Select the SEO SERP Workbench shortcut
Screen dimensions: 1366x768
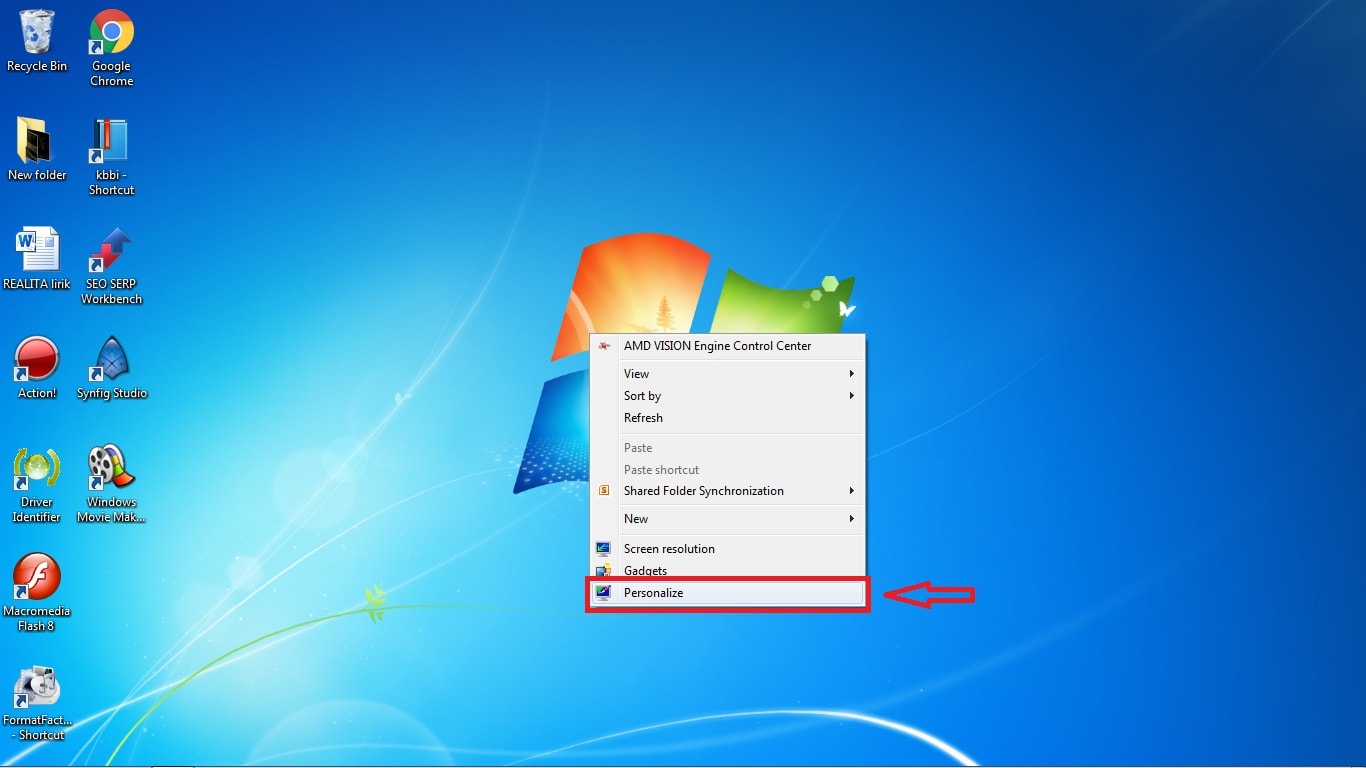tap(112, 266)
